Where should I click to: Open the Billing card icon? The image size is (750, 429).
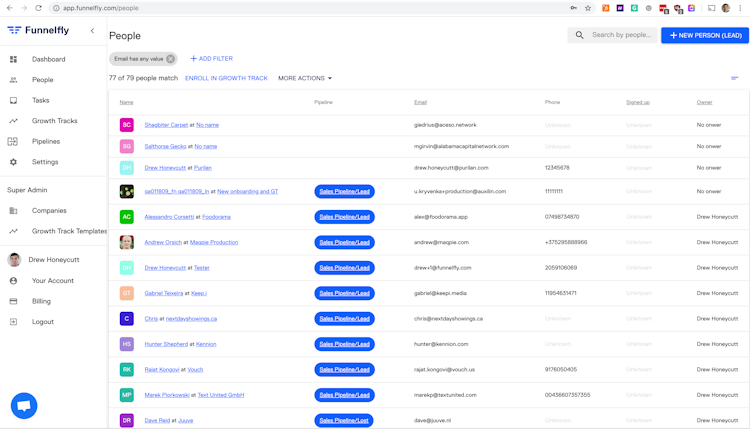[x=13, y=301]
